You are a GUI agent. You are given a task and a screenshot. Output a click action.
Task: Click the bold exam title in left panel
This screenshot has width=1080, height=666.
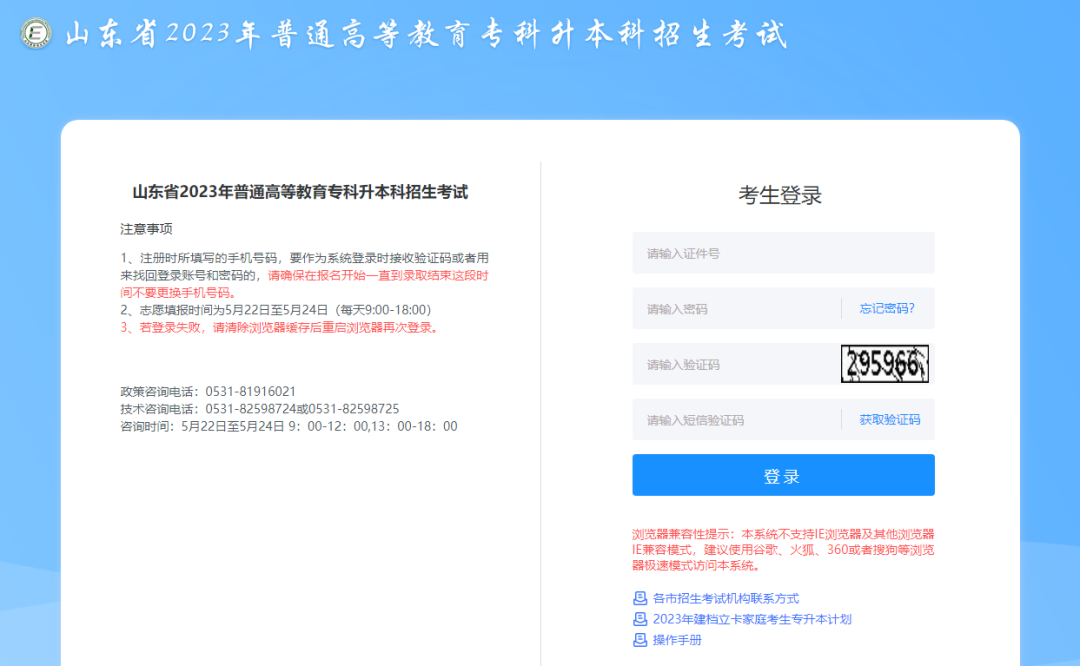point(300,192)
